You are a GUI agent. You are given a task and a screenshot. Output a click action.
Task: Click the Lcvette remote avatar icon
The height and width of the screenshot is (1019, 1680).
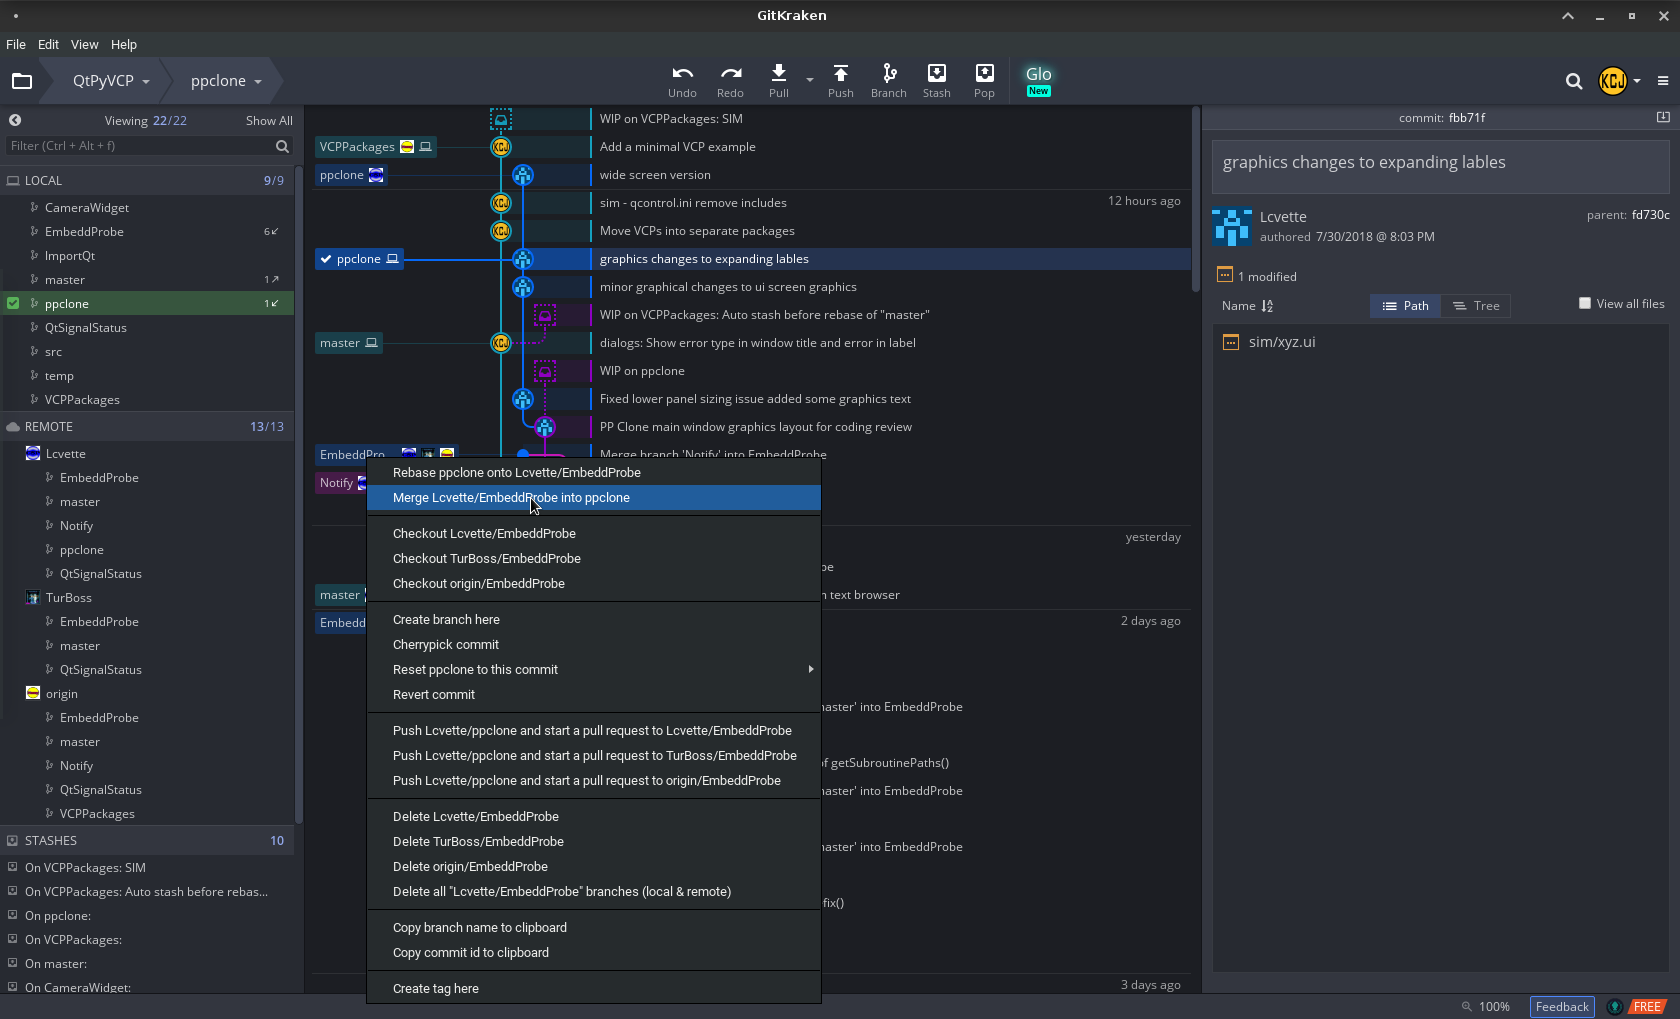(x=33, y=454)
